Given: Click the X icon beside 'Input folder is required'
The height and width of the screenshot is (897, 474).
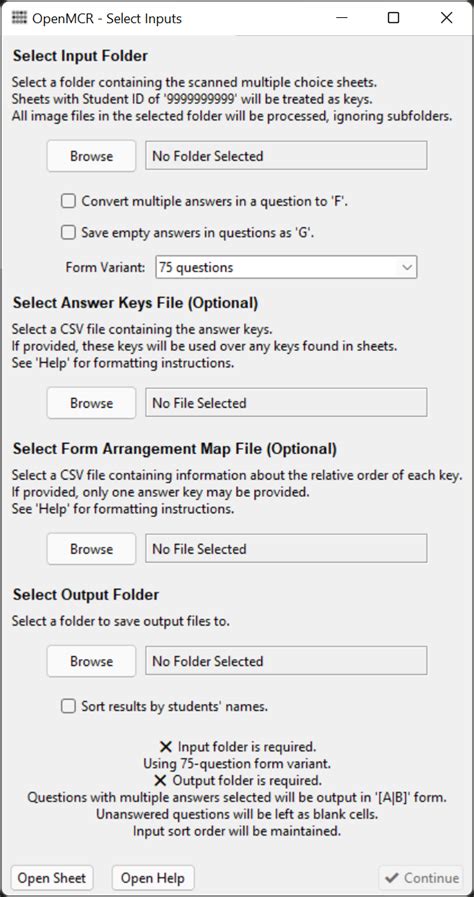Looking at the screenshot, I should click(166, 747).
